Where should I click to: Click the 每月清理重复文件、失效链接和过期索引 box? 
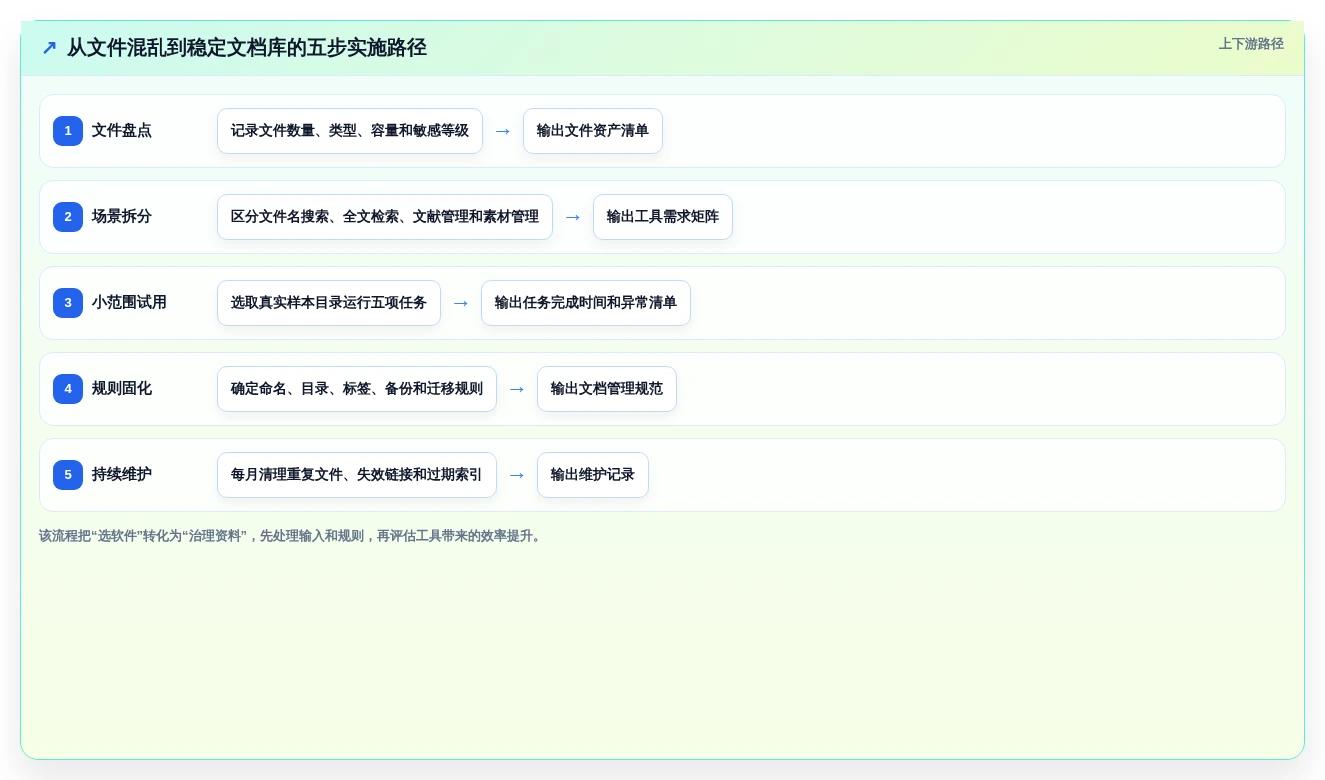coord(357,475)
